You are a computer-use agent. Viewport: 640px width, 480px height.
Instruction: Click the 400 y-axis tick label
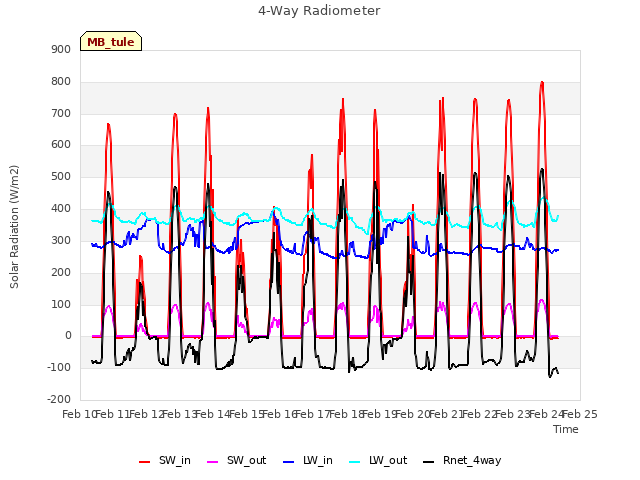(61, 209)
